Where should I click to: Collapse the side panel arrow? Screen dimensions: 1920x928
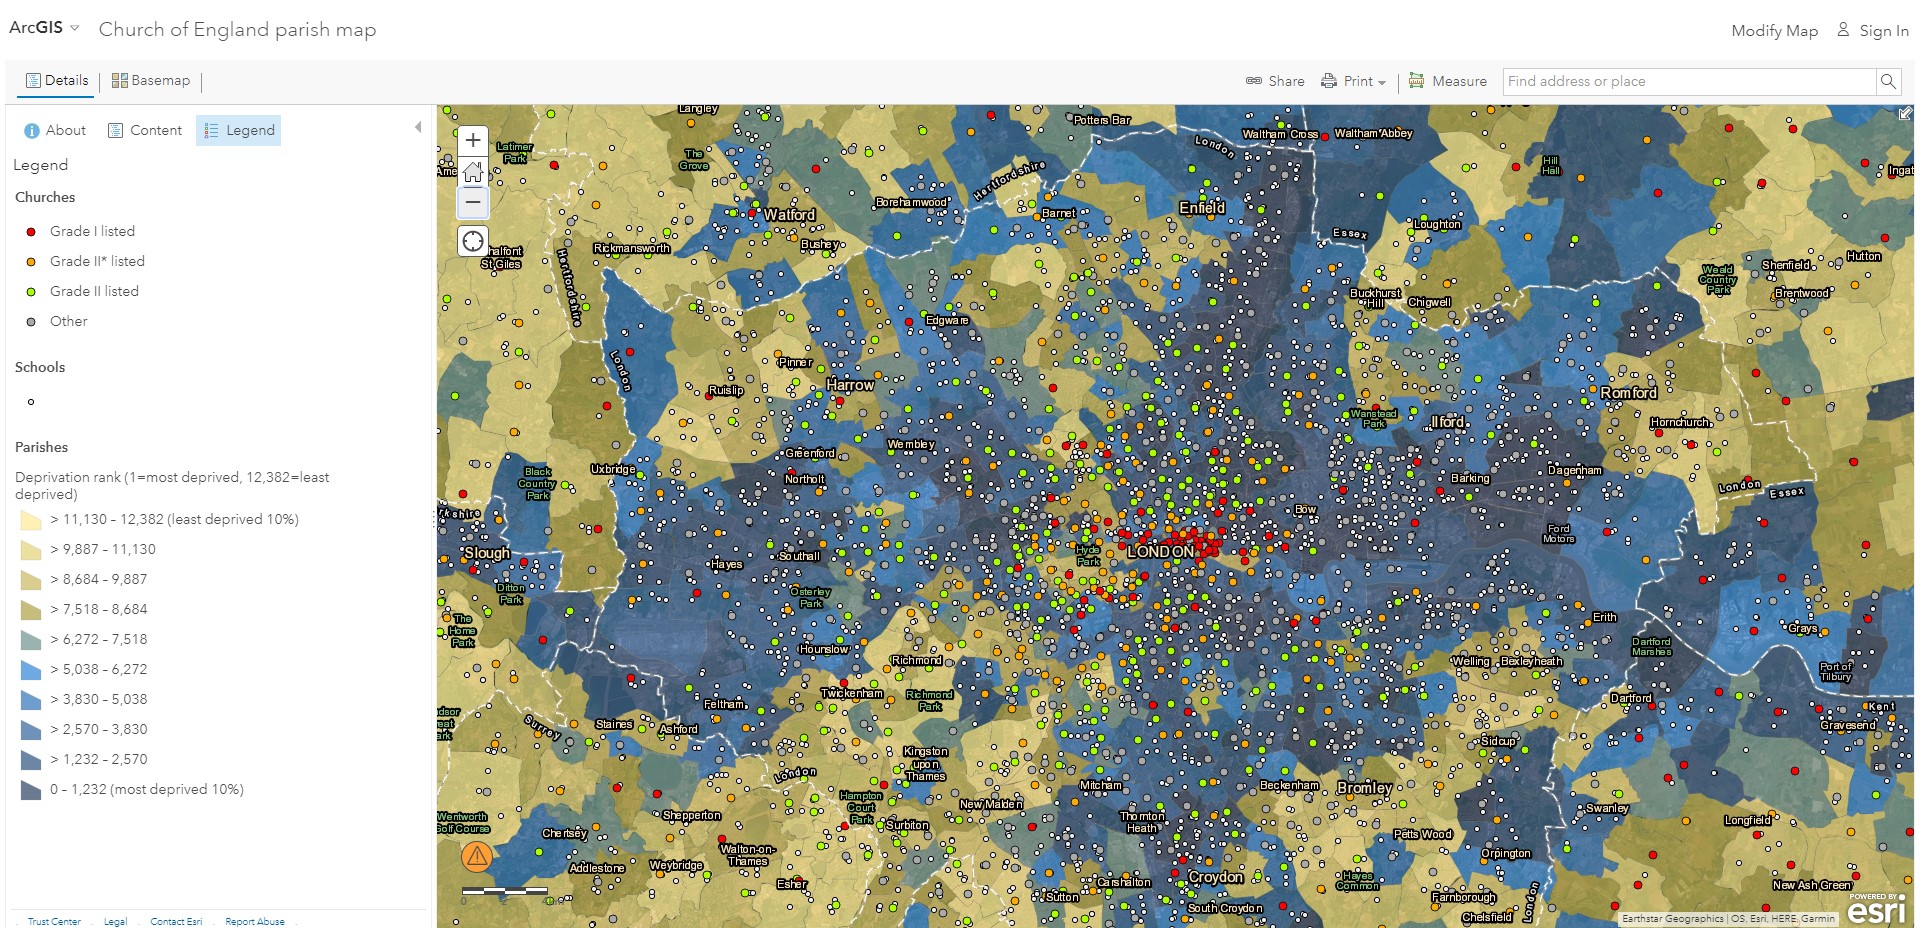click(x=418, y=127)
